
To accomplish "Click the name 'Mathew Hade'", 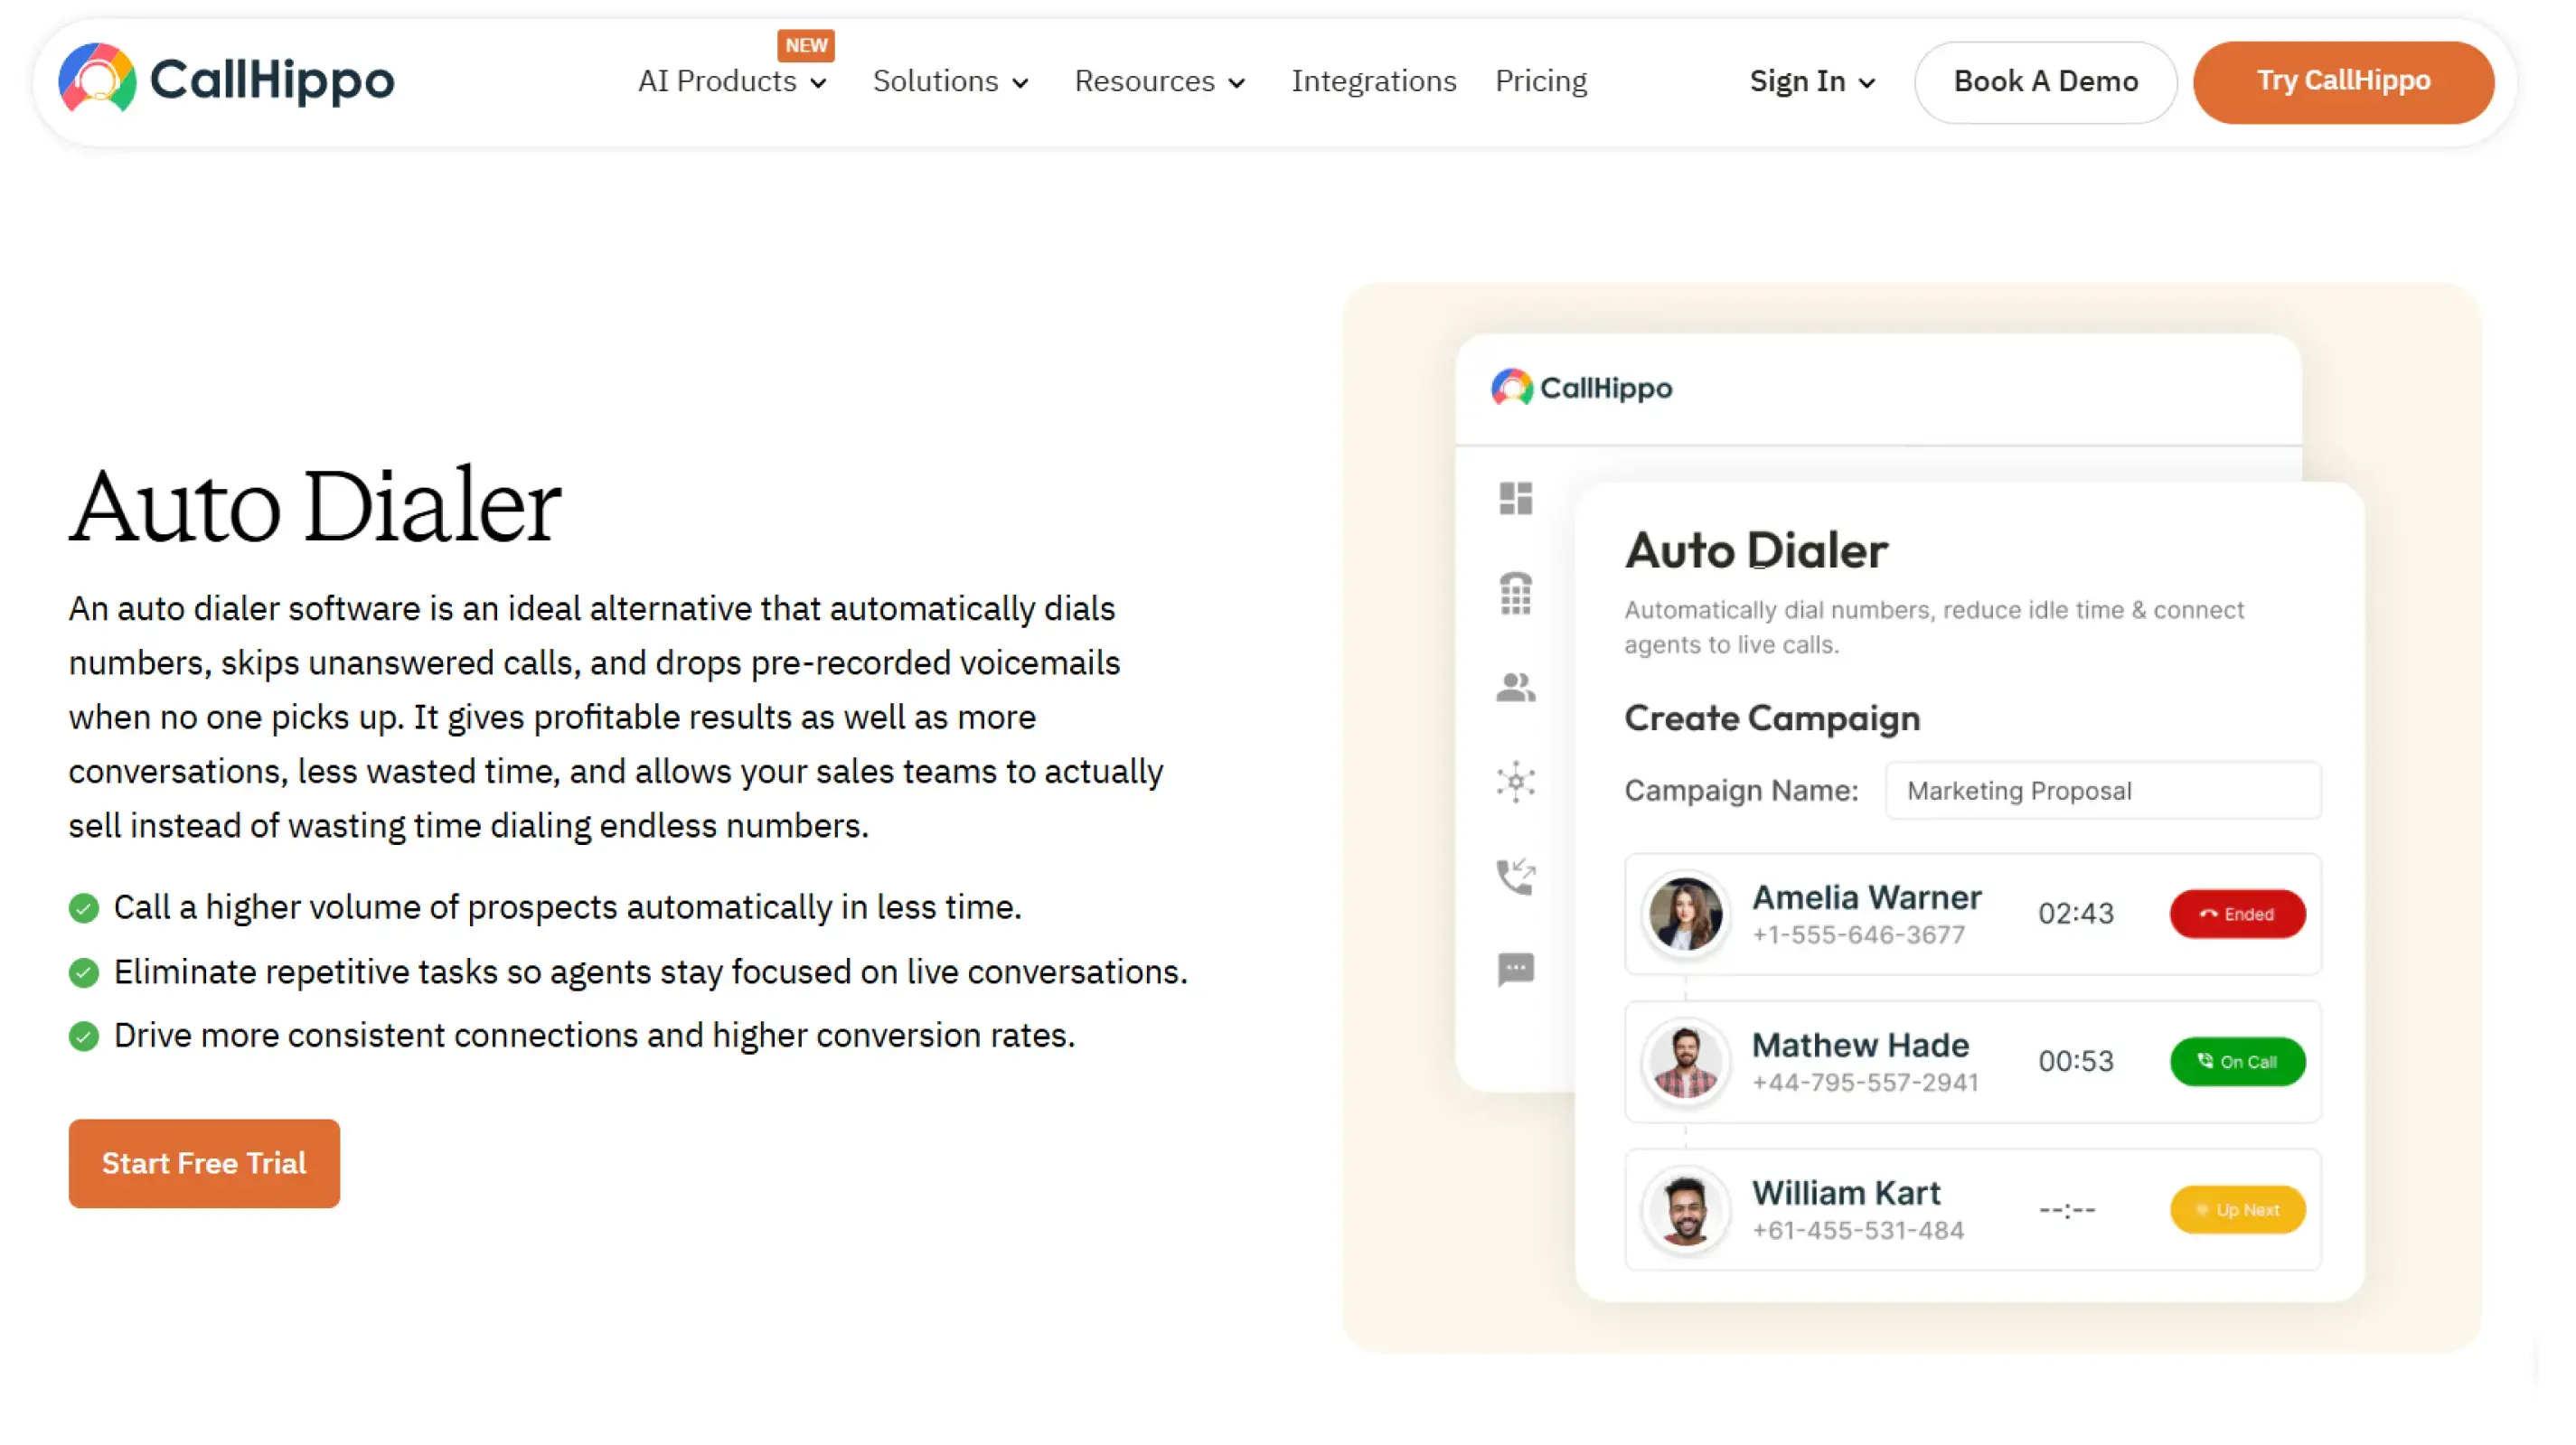I will click(1860, 1045).
